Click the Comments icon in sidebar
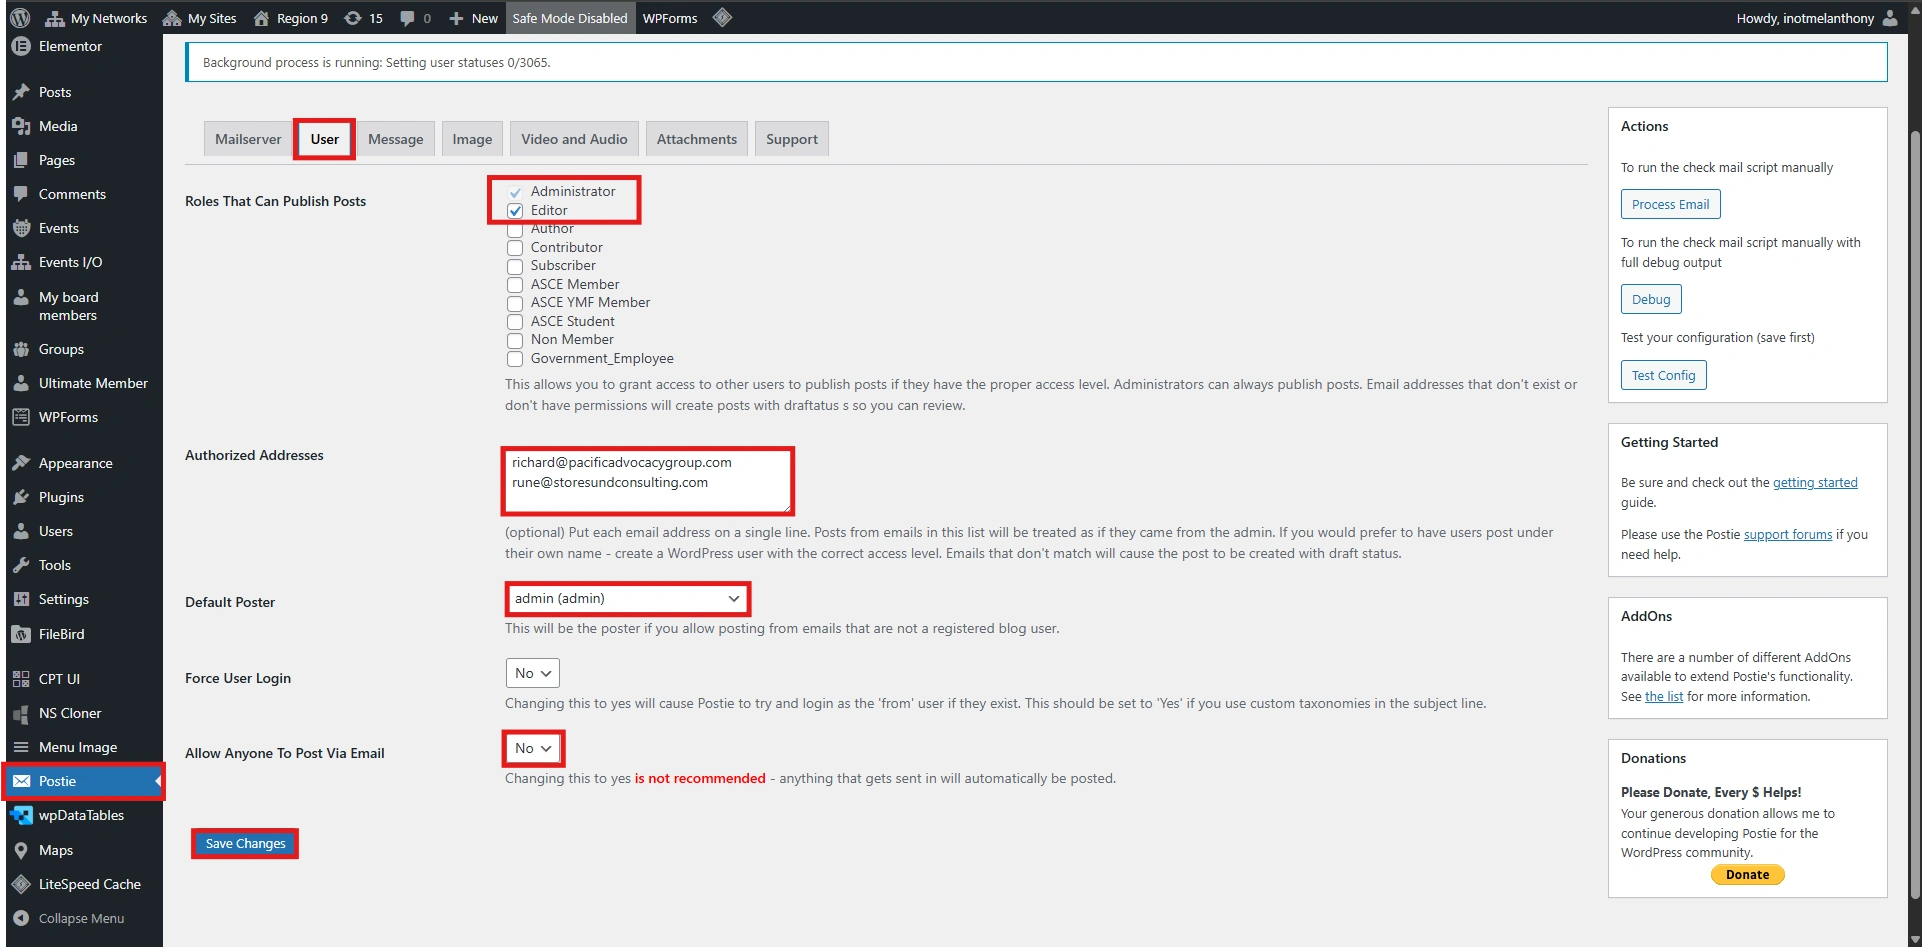1922x947 pixels. coord(21,194)
